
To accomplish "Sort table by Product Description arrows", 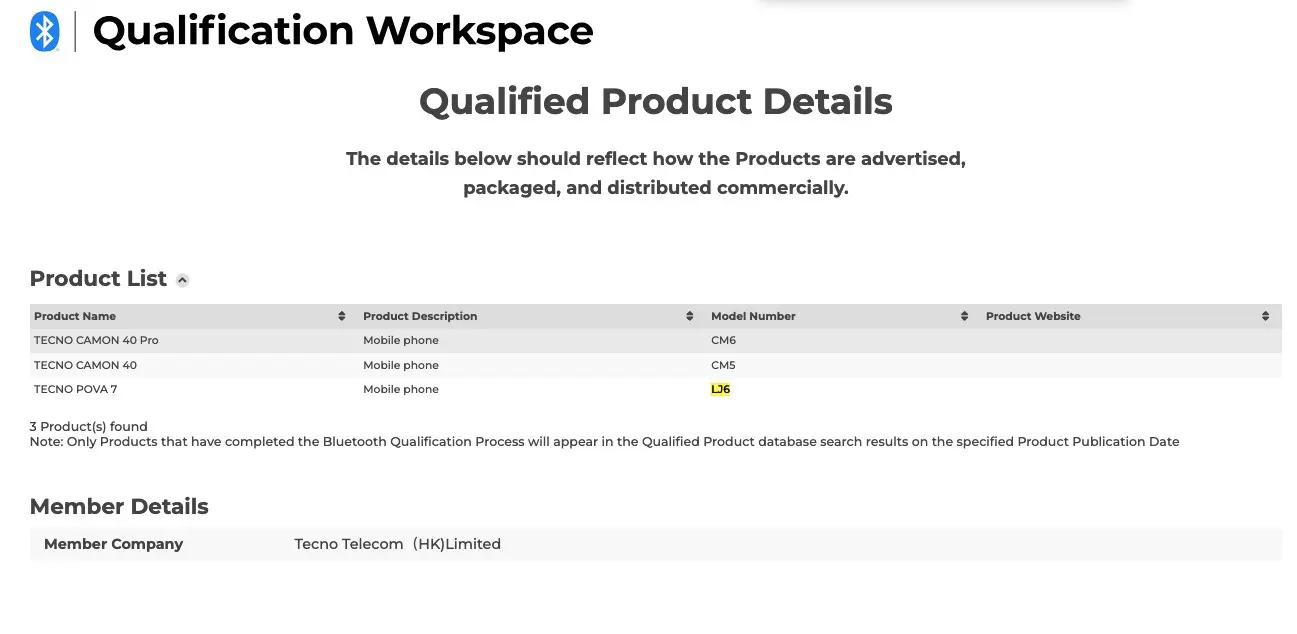I will pyautogui.click(x=690, y=316).
